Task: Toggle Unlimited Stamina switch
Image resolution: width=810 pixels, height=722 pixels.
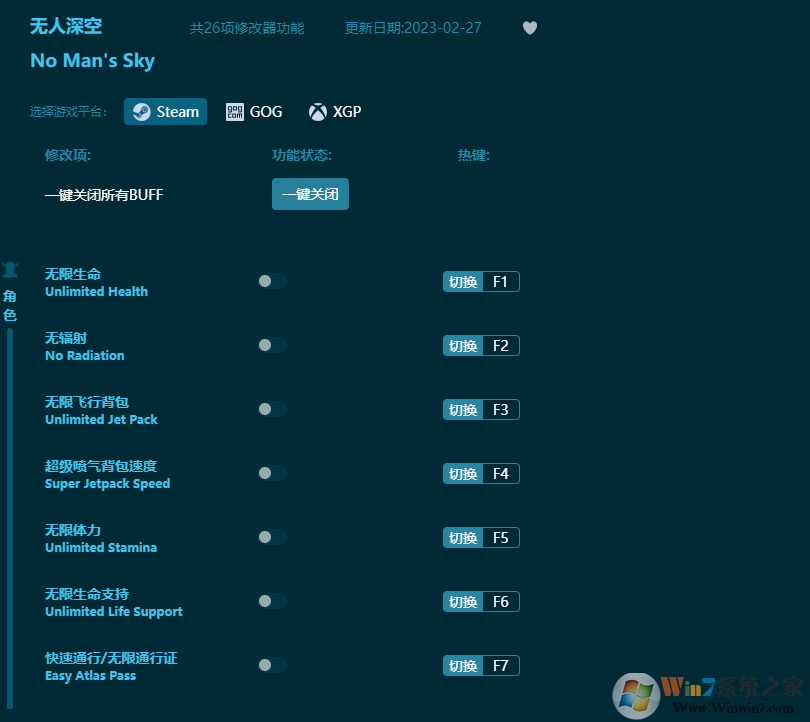Action: [272, 537]
